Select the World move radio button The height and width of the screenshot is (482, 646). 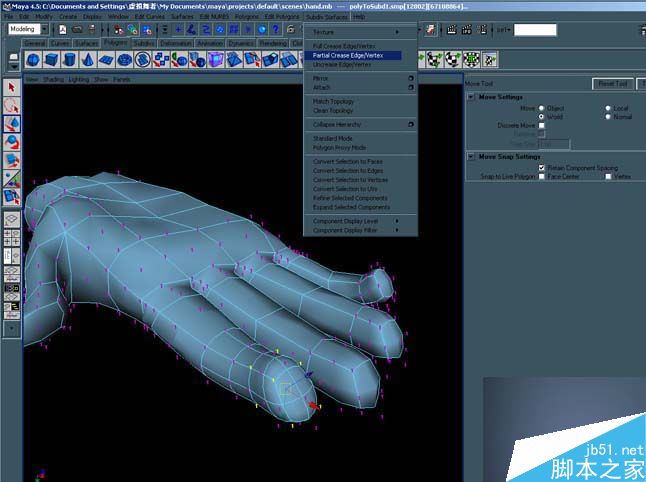pyautogui.click(x=542, y=117)
